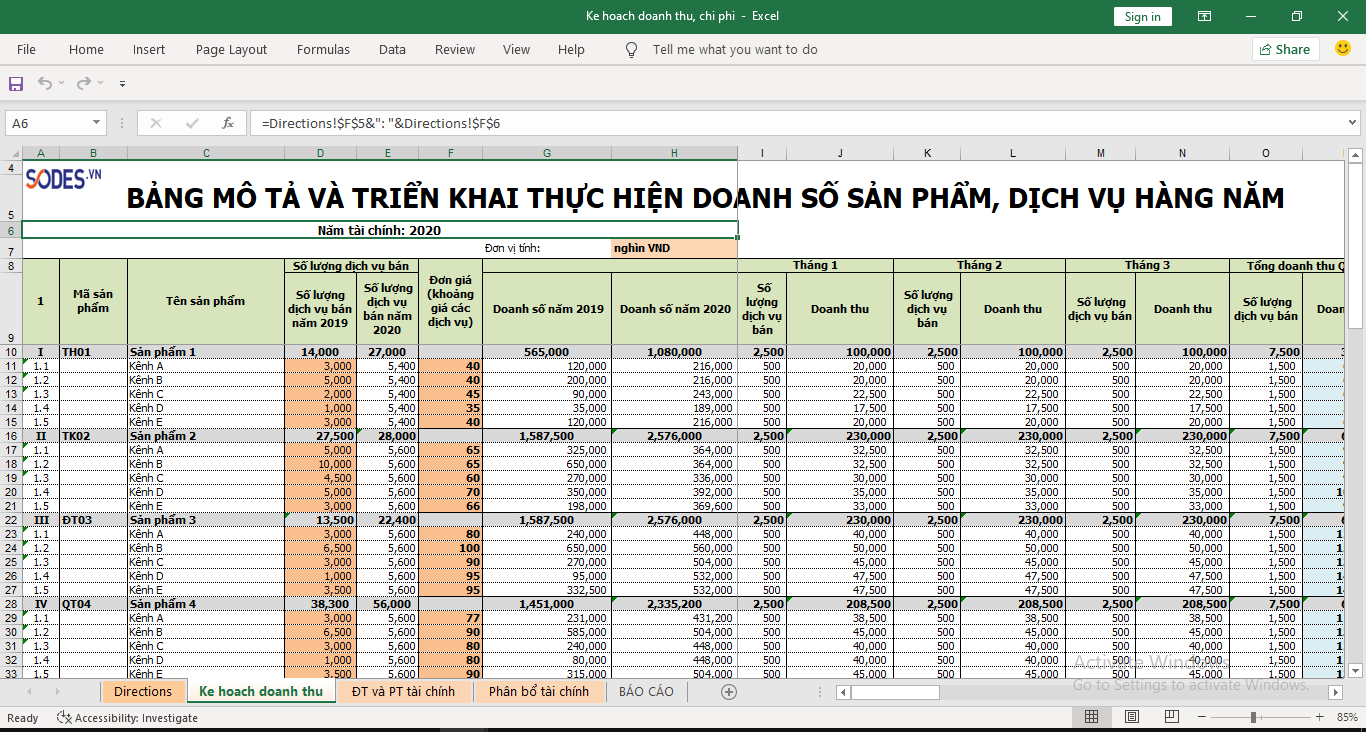This screenshot has width=1366, height=732.
Task: Click horizontal scrollbar left arrow
Action: click(843, 692)
